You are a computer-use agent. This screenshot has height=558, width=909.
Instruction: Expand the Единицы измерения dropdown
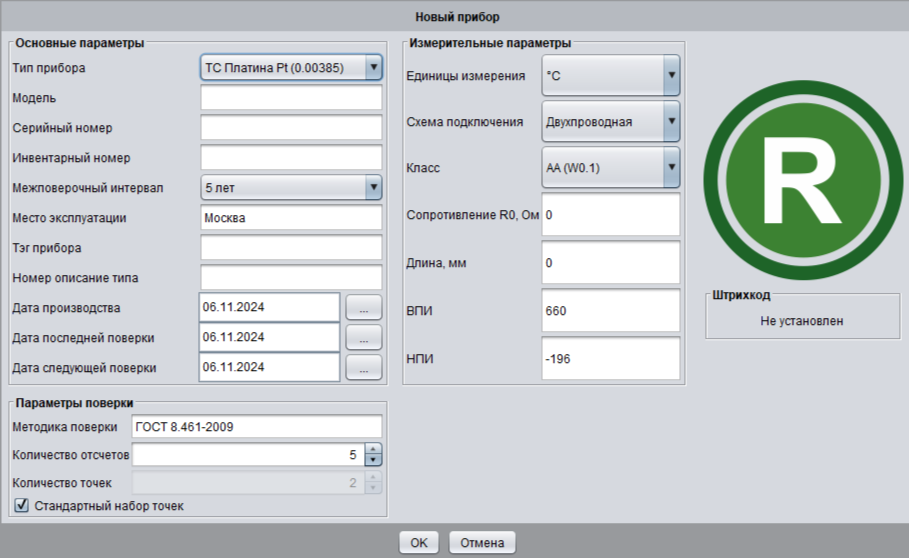pyautogui.click(x=671, y=75)
